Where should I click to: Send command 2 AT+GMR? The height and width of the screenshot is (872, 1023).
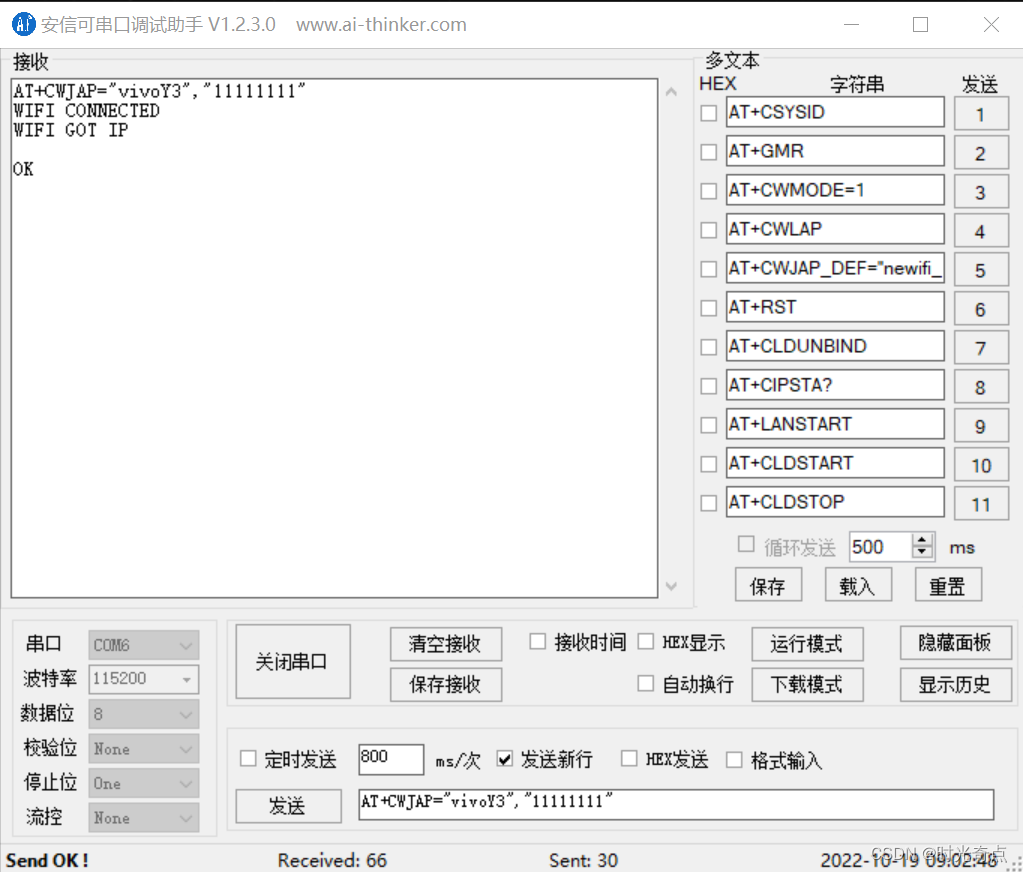point(981,153)
